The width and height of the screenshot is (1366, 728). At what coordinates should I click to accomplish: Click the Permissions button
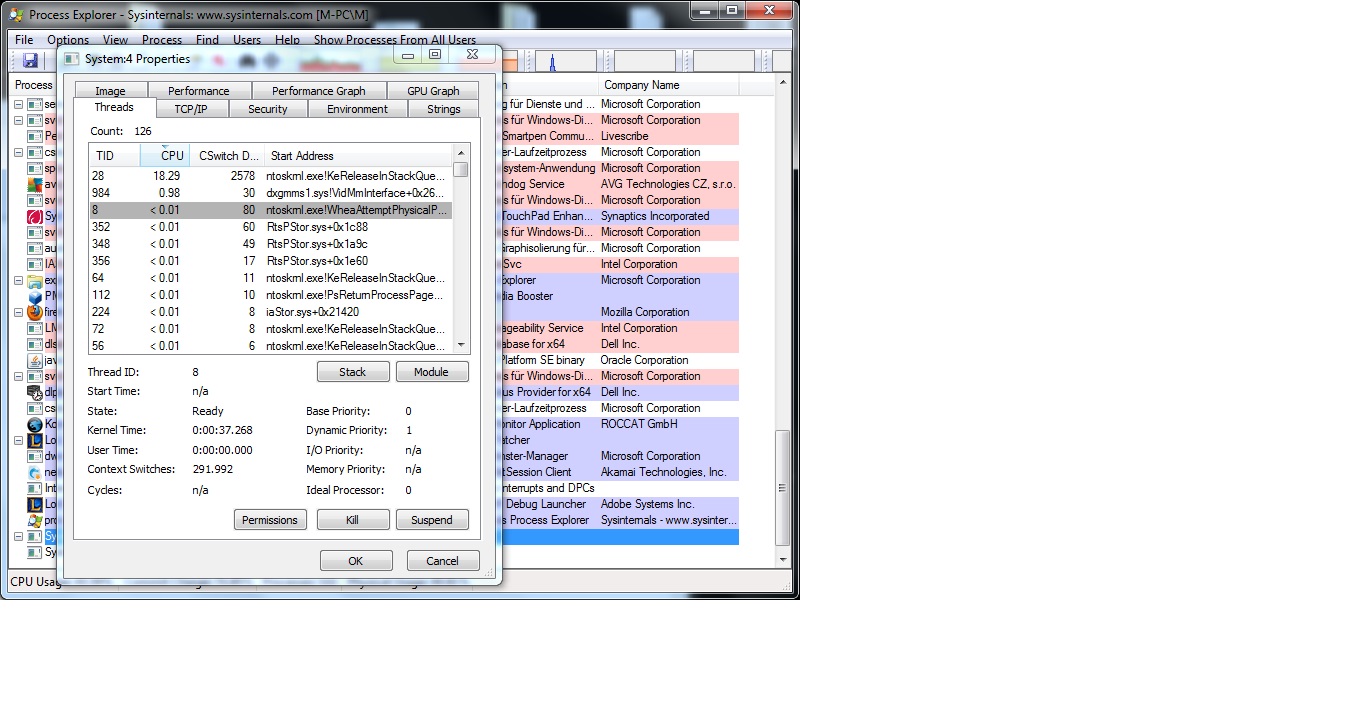click(x=270, y=520)
